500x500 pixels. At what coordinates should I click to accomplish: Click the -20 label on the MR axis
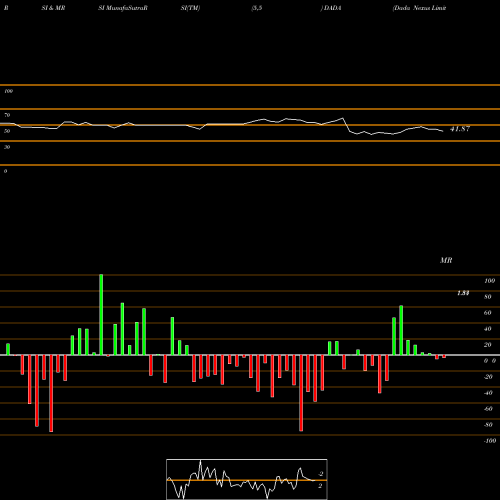(x=488, y=377)
